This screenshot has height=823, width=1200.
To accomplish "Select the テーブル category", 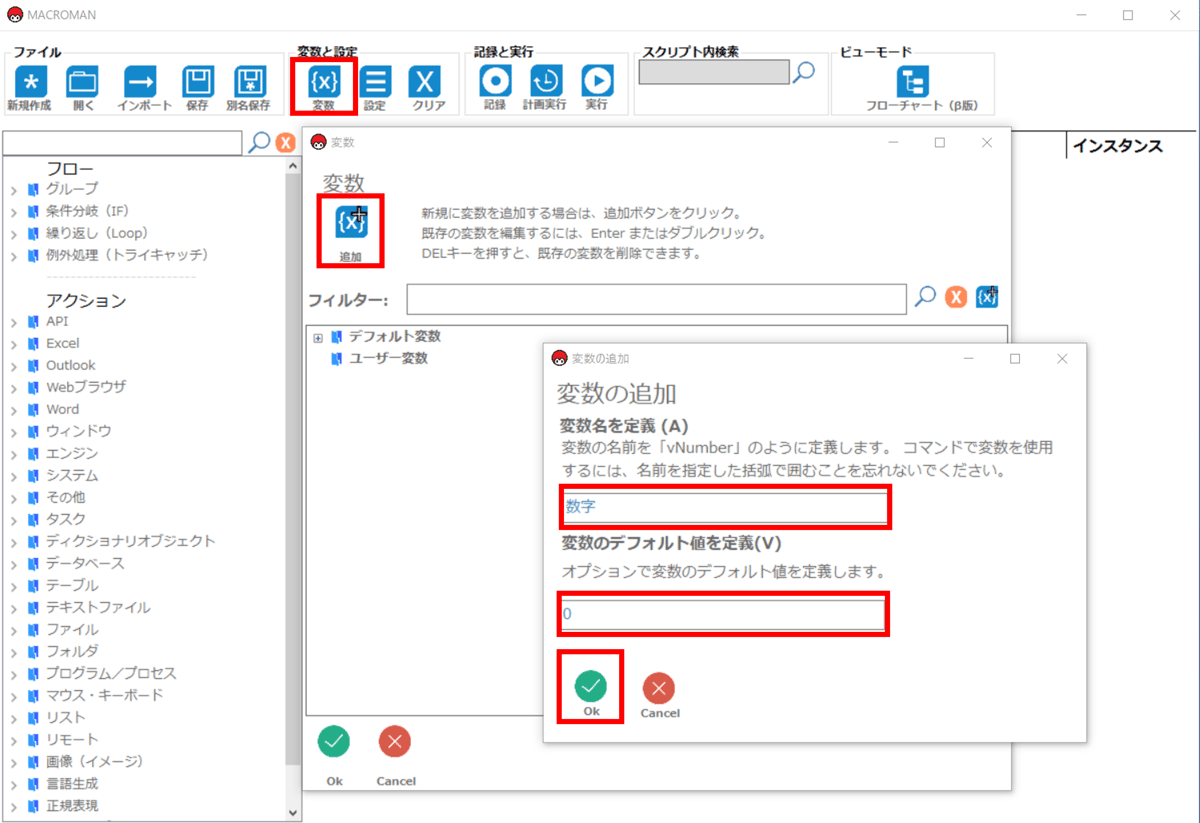I will (x=72, y=585).
